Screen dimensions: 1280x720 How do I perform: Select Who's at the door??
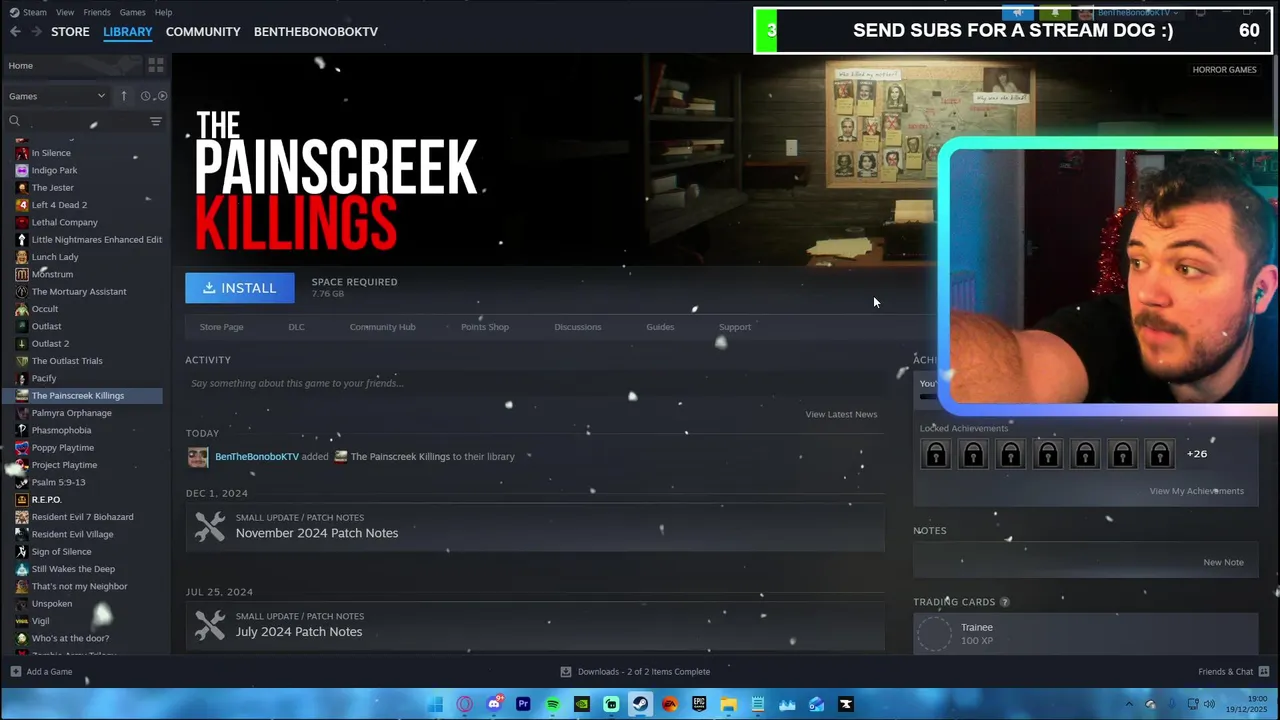pos(70,638)
